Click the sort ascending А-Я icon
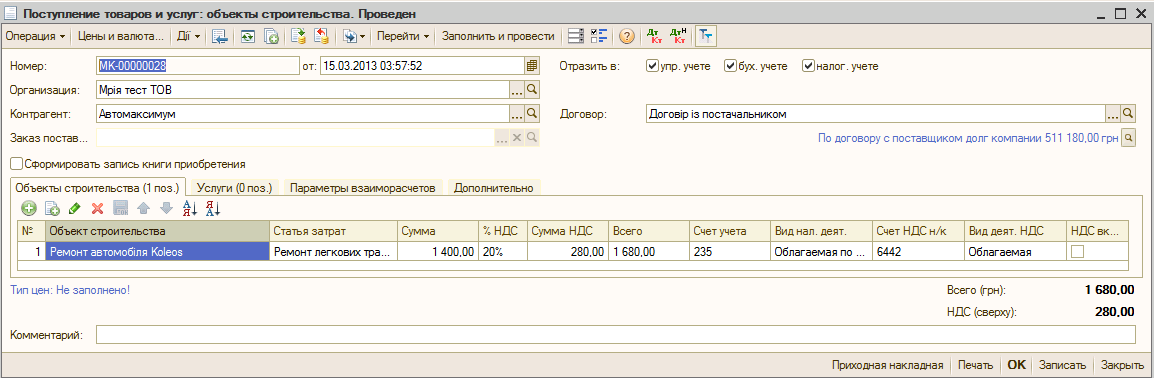 pyautogui.click(x=190, y=208)
